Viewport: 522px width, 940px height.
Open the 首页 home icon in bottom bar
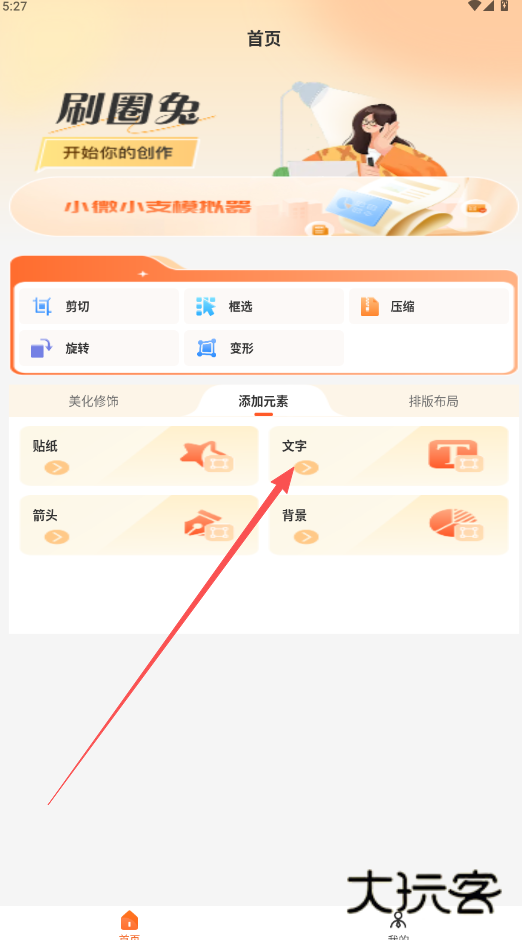coord(129,920)
